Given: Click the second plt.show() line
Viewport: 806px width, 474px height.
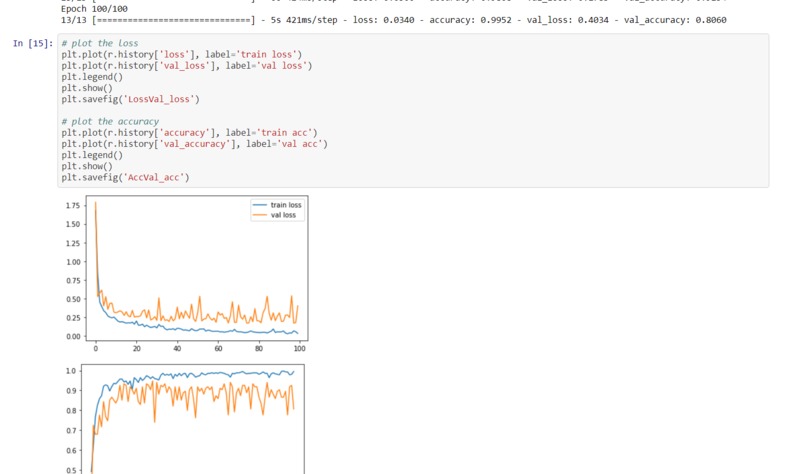Looking at the screenshot, I should (x=87, y=167).
